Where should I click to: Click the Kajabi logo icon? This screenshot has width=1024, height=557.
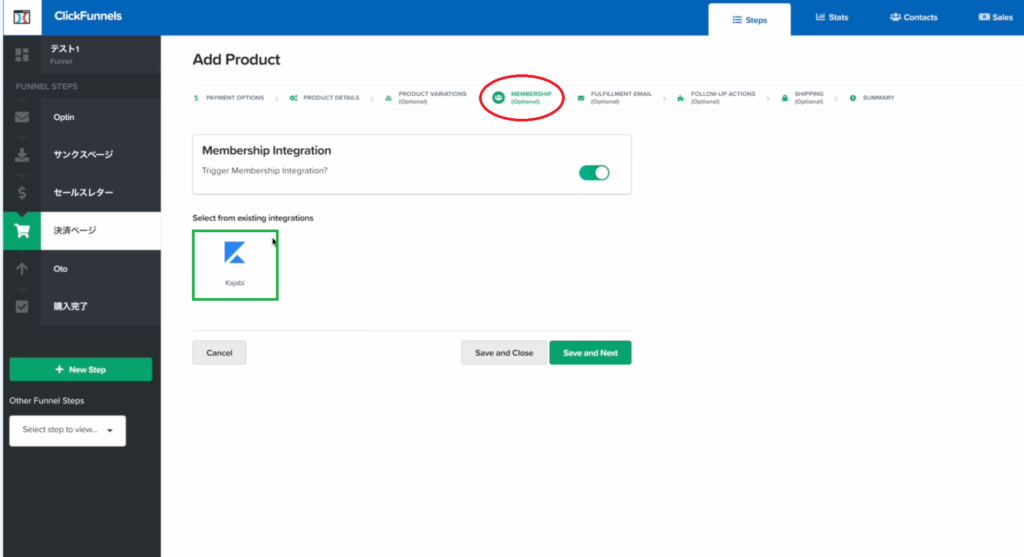[x=234, y=253]
